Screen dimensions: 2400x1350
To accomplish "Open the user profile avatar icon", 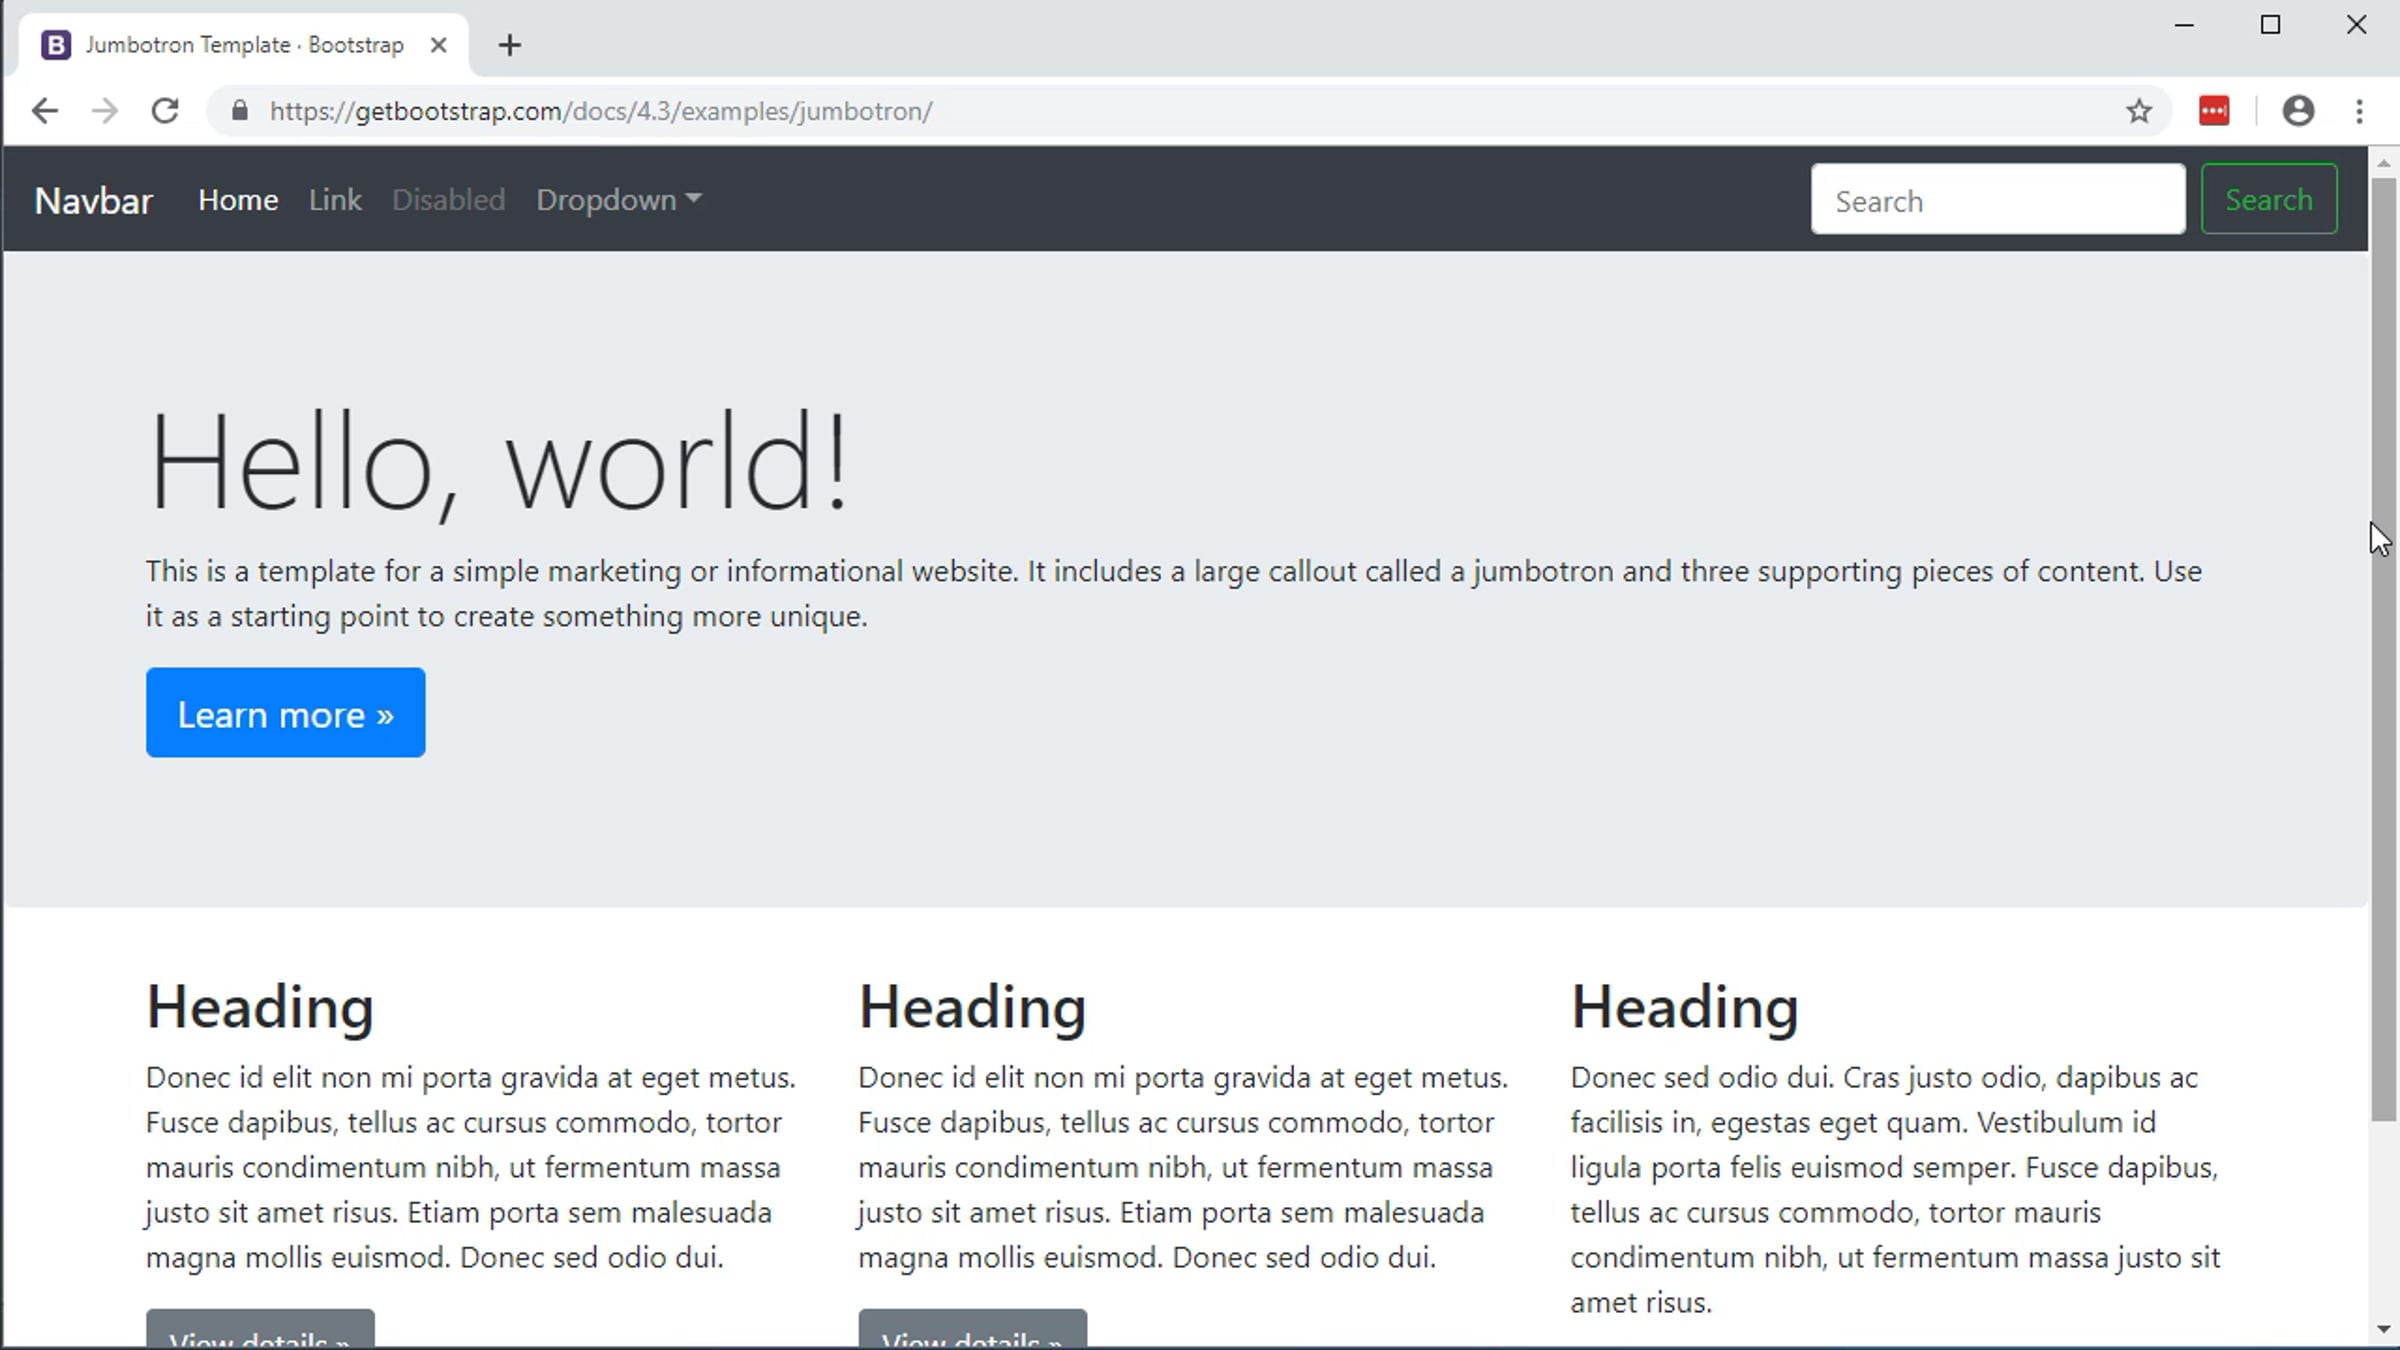I will coord(2298,111).
